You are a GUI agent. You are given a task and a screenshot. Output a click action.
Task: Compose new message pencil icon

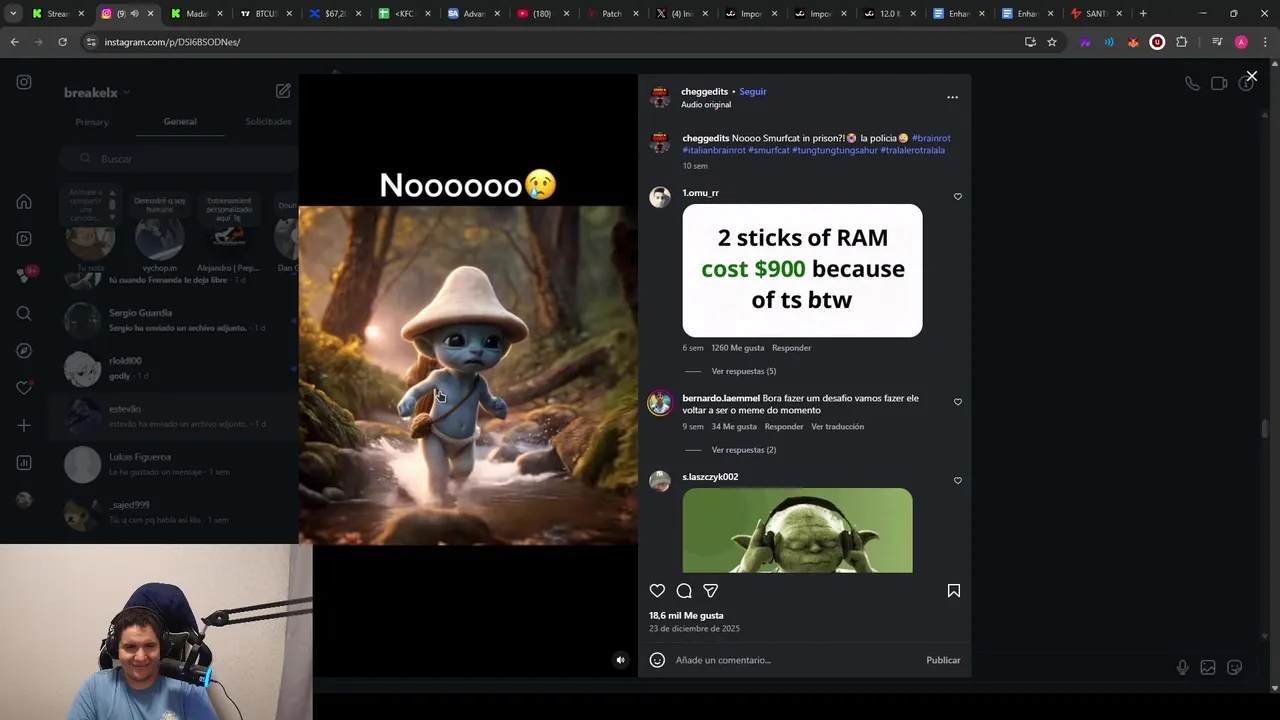click(283, 91)
